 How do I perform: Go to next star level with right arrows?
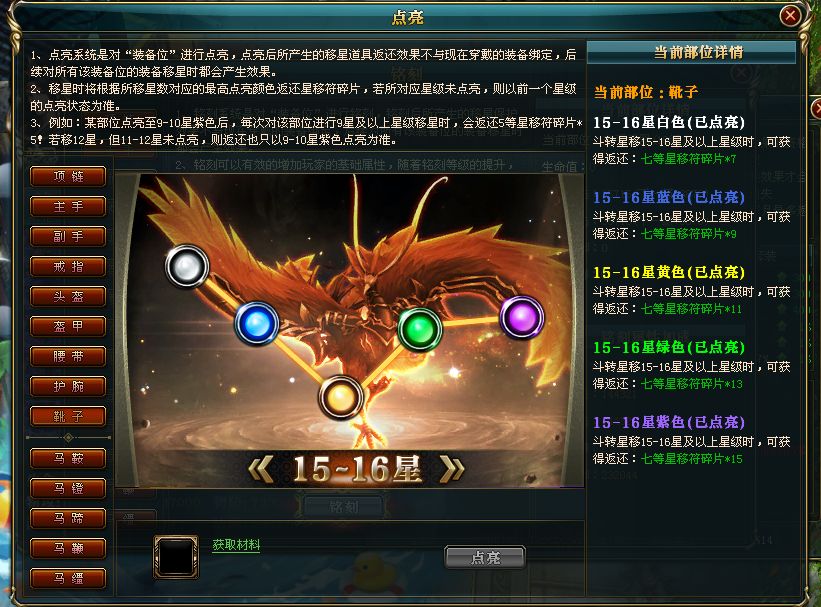pos(452,469)
